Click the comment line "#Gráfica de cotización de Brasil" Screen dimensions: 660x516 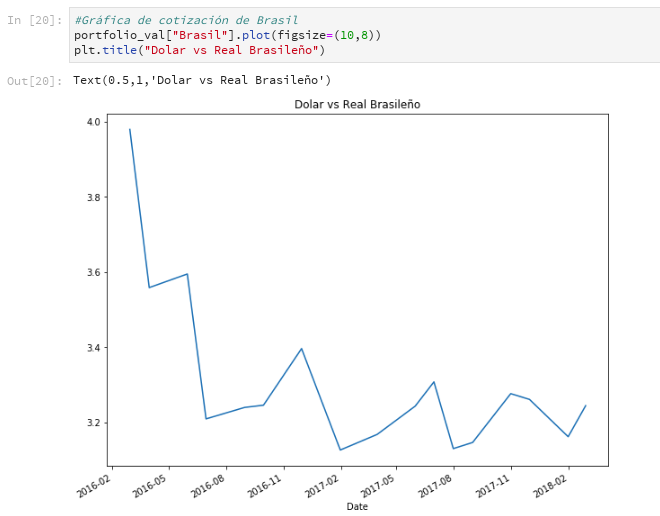click(186, 21)
